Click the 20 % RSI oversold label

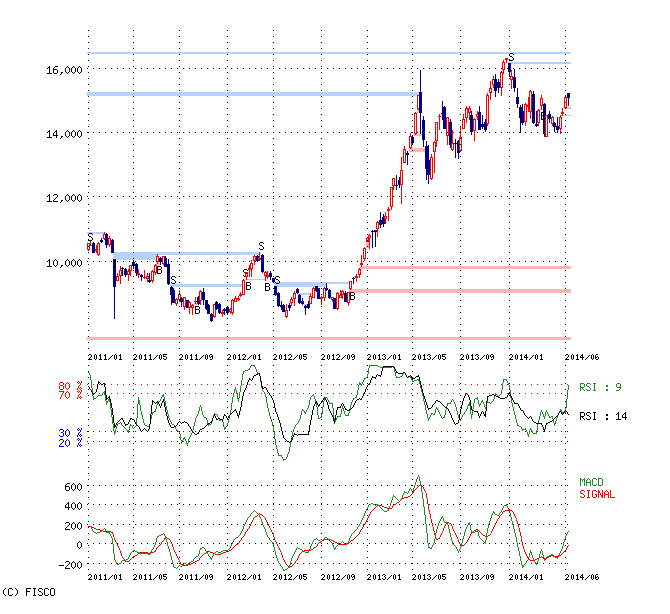pos(69,441)
